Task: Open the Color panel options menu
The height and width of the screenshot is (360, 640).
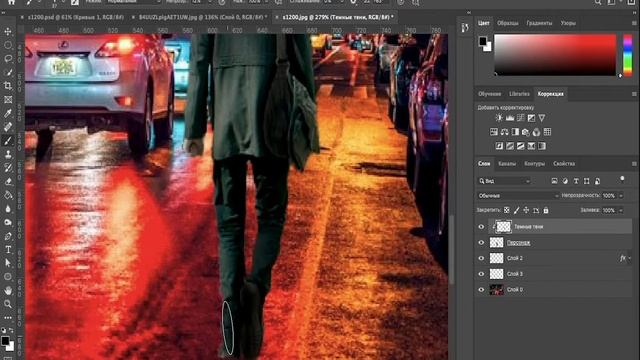Action: click(x=634, y=23)
